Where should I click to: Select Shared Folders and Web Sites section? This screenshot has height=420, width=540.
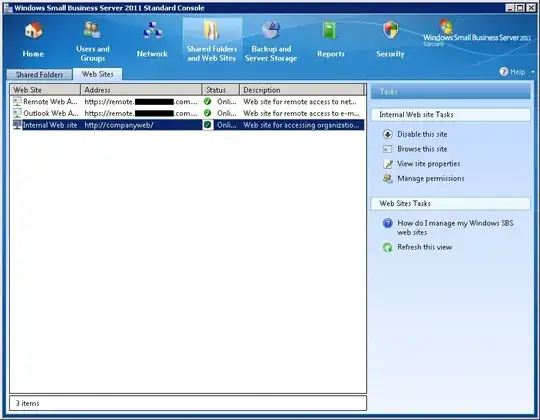(212, 42)
